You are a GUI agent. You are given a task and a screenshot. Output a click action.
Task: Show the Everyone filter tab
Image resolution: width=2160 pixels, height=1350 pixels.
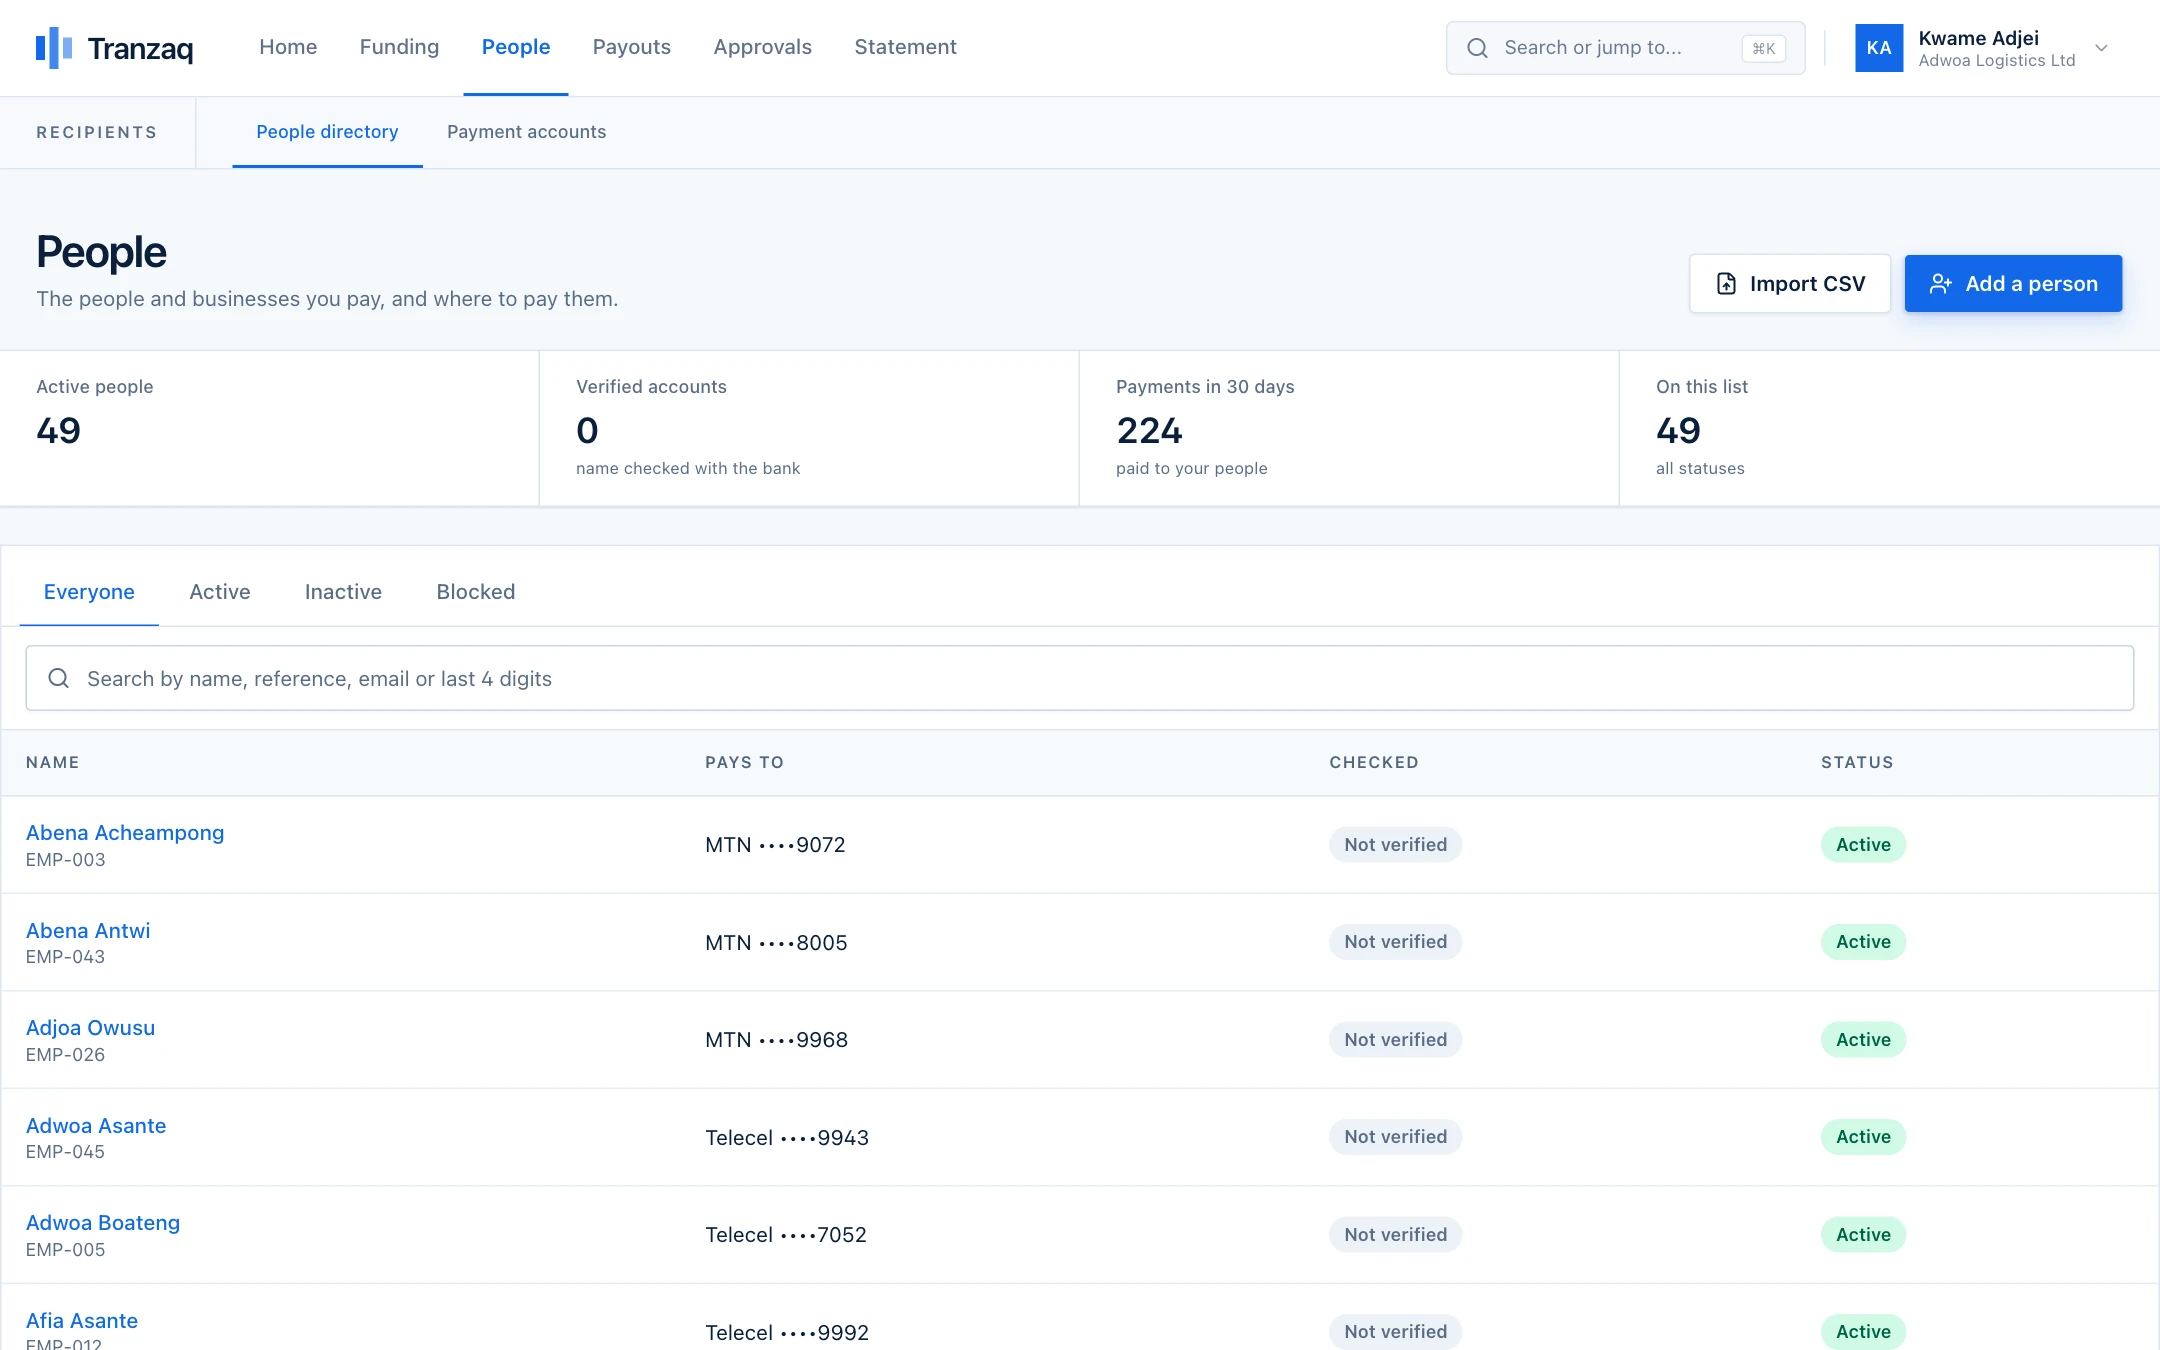click(x=89, y=592)
